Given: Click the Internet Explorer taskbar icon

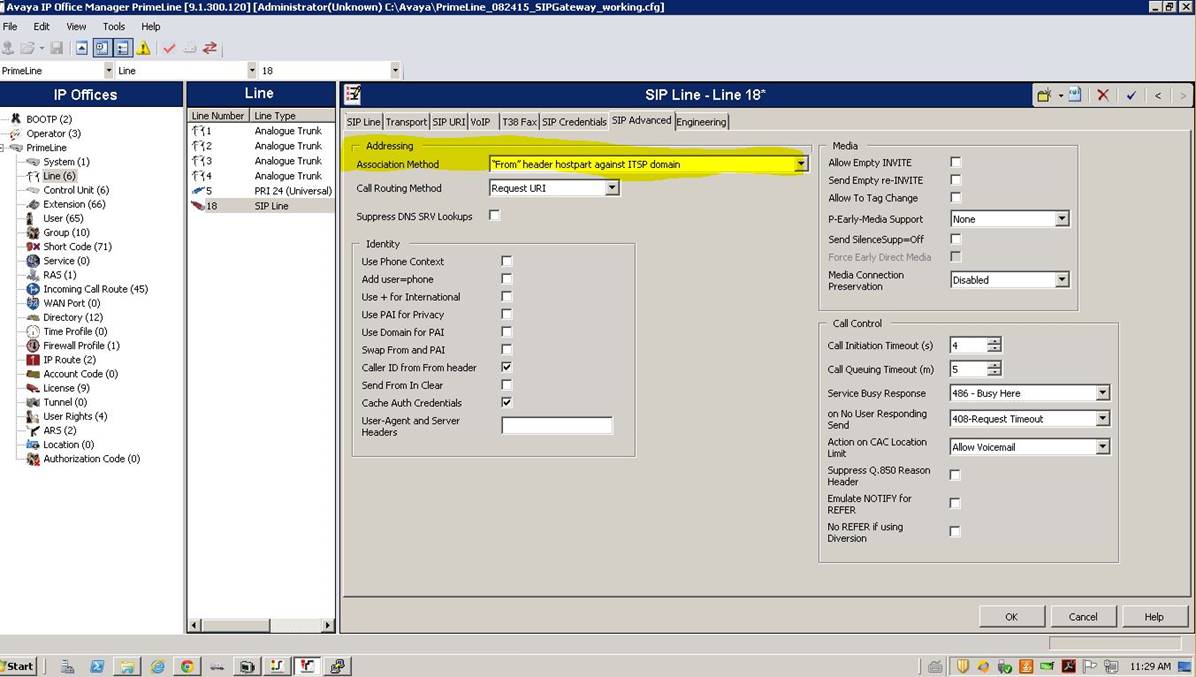Looking at the screenshot, I should coord(157,666).
